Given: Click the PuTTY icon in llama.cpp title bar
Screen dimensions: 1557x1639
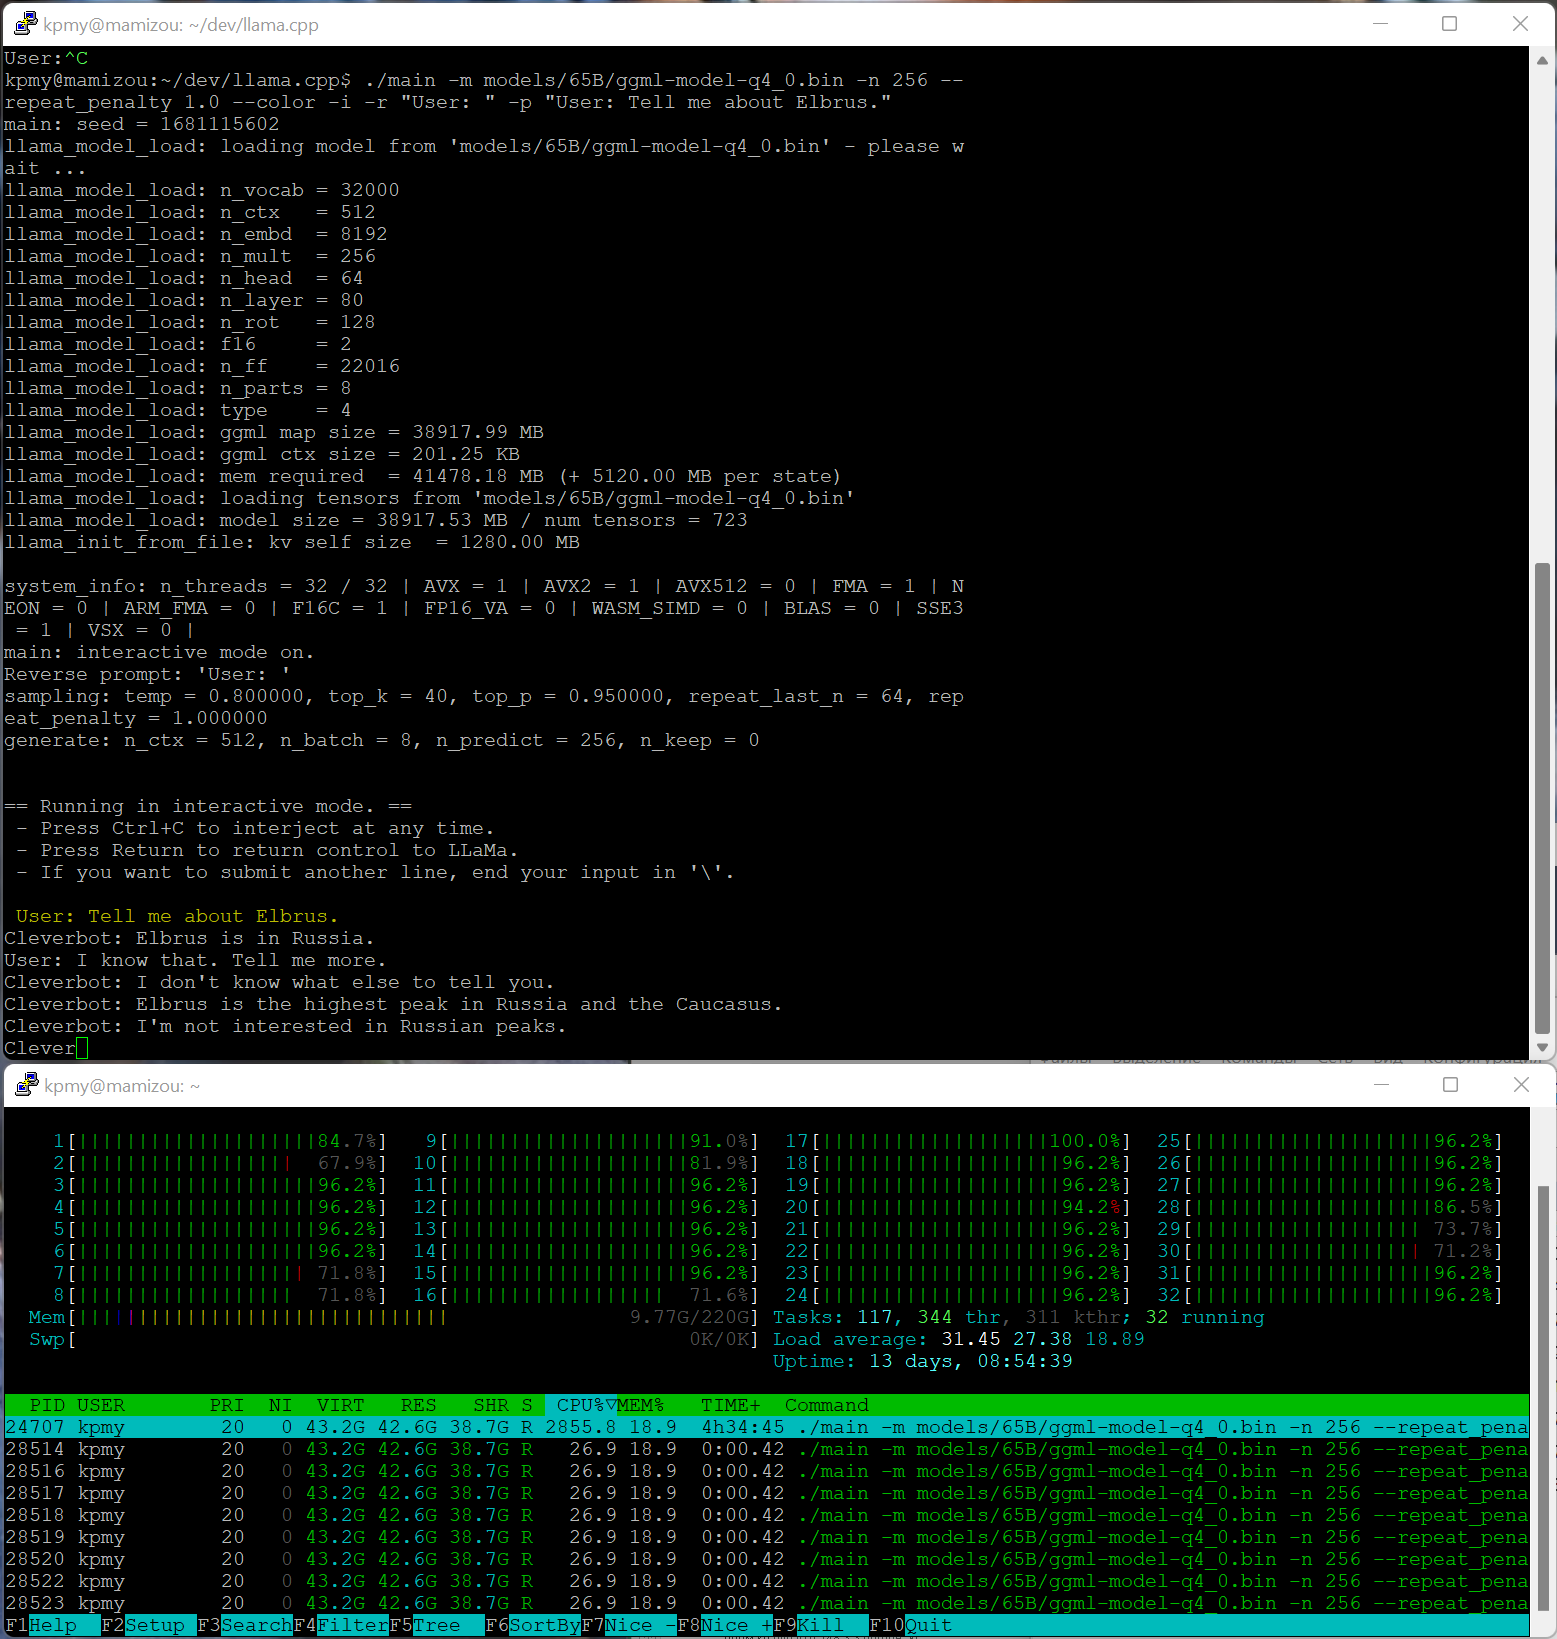Looking at the screenshot, I should 26,23.
